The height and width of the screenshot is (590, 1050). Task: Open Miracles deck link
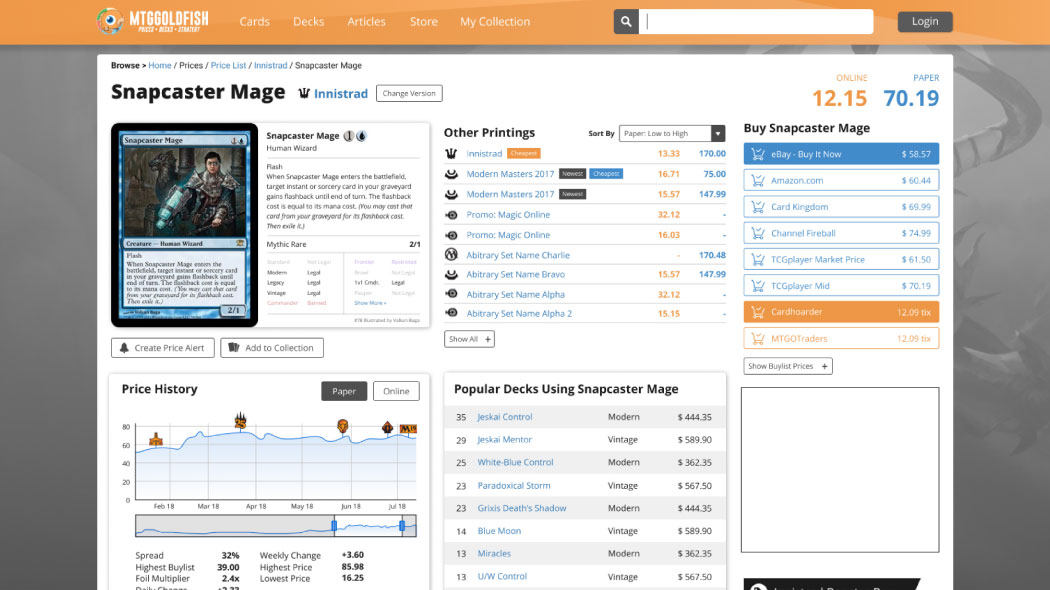(x=494, y=554)
